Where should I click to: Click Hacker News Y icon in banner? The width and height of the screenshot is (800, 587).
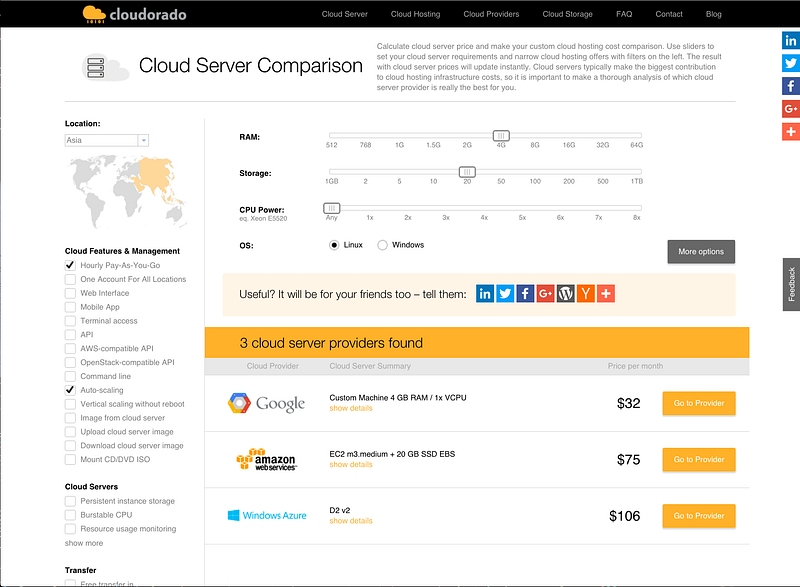pyautogui.click(x=586, y=293)
